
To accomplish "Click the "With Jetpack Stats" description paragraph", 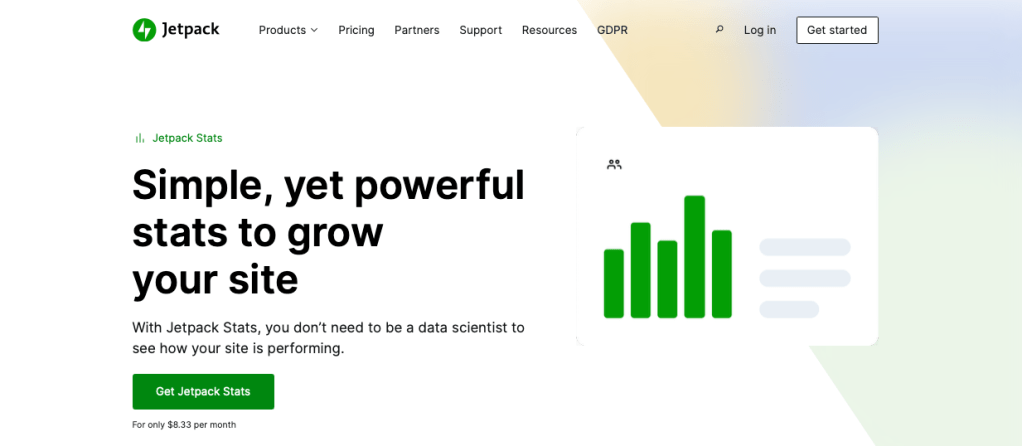I will pos(328,338).
